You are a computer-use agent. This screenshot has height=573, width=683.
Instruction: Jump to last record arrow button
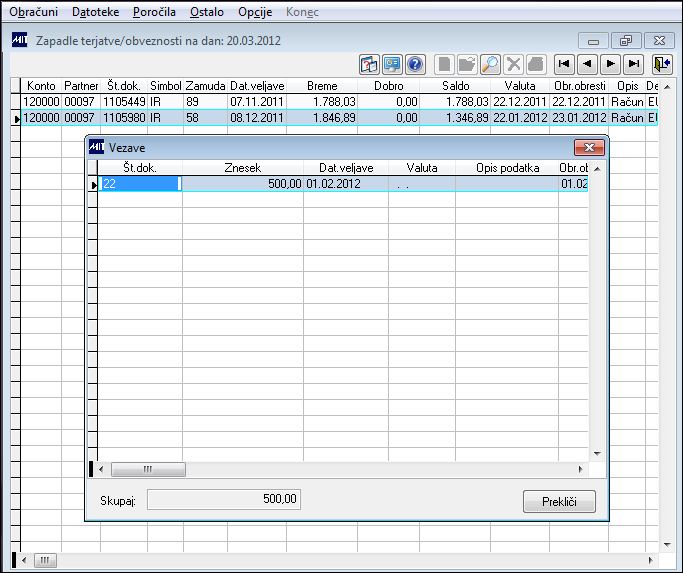(x=633, y=64)
